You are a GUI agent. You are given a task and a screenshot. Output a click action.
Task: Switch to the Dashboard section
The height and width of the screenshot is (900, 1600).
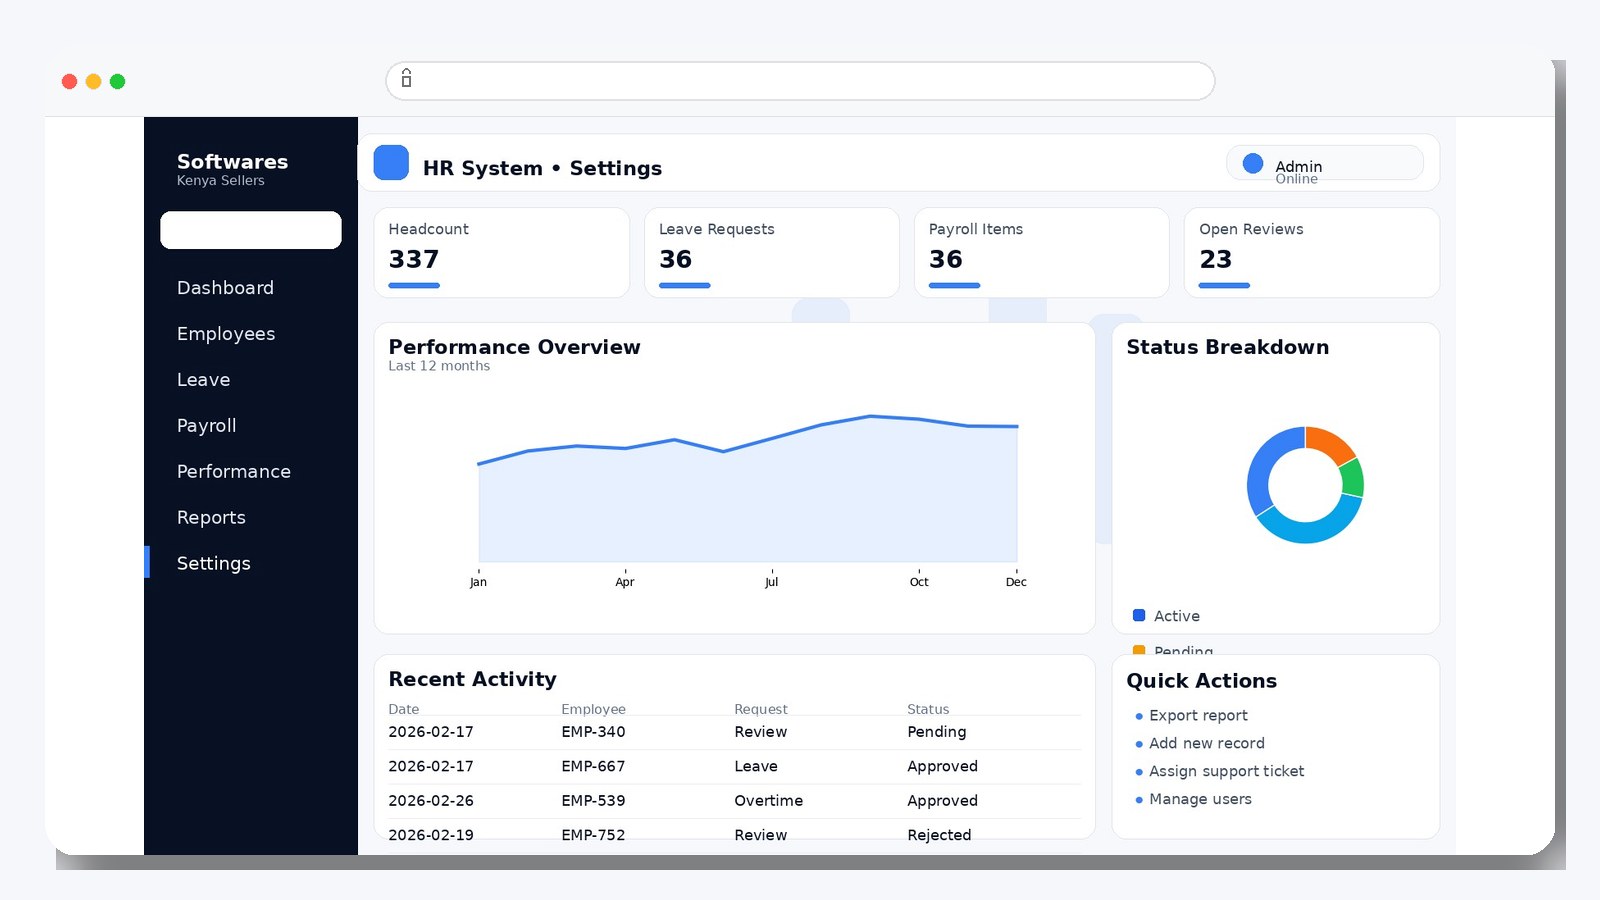tap(225, 288)
